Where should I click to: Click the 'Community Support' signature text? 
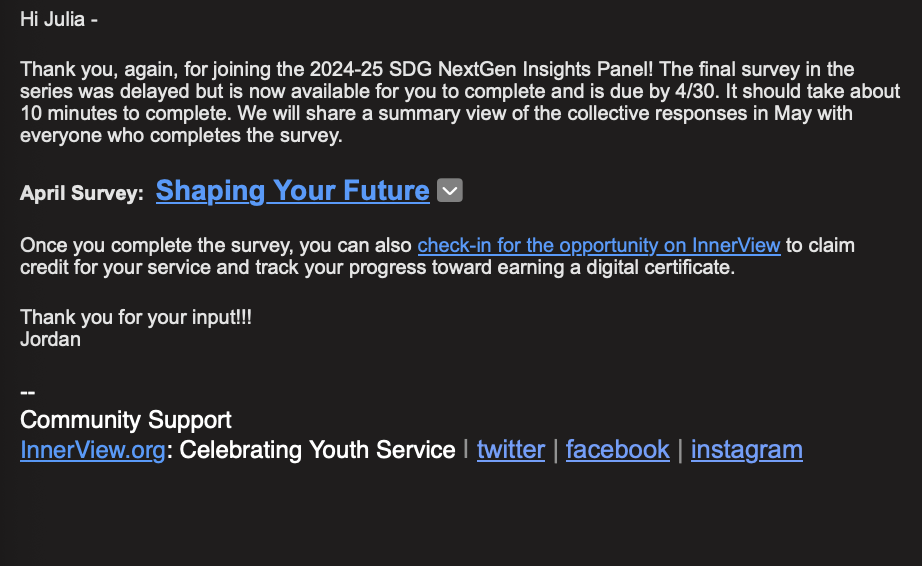click(x=126, y=420)
